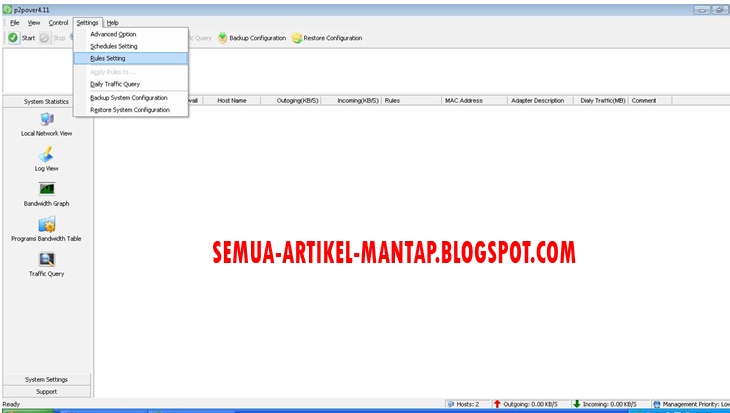Click Incoming: 0.00 KB/S status text
Viewport: 730px width, 413px height.
[609, 404]
